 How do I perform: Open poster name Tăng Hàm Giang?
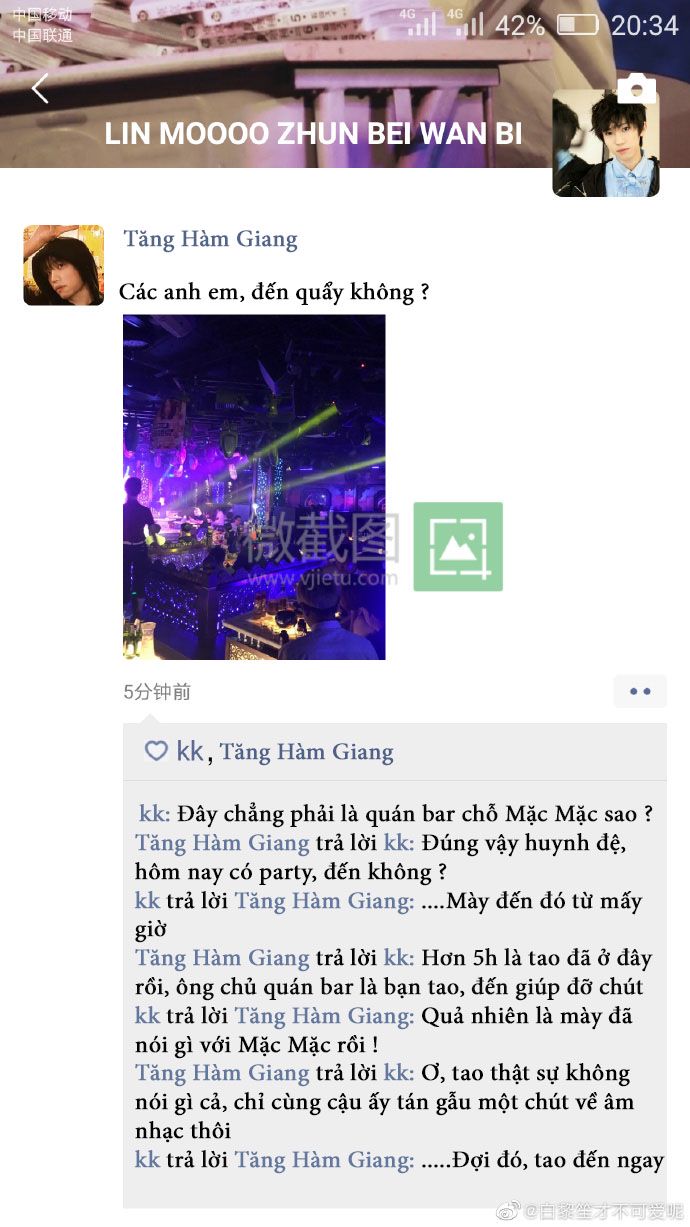[210, 239]
